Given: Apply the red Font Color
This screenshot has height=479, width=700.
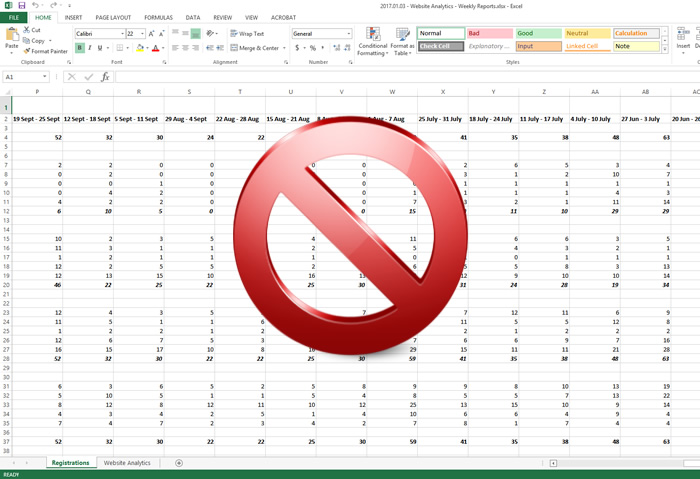Looking at the screenshot, I should [155, 48].
